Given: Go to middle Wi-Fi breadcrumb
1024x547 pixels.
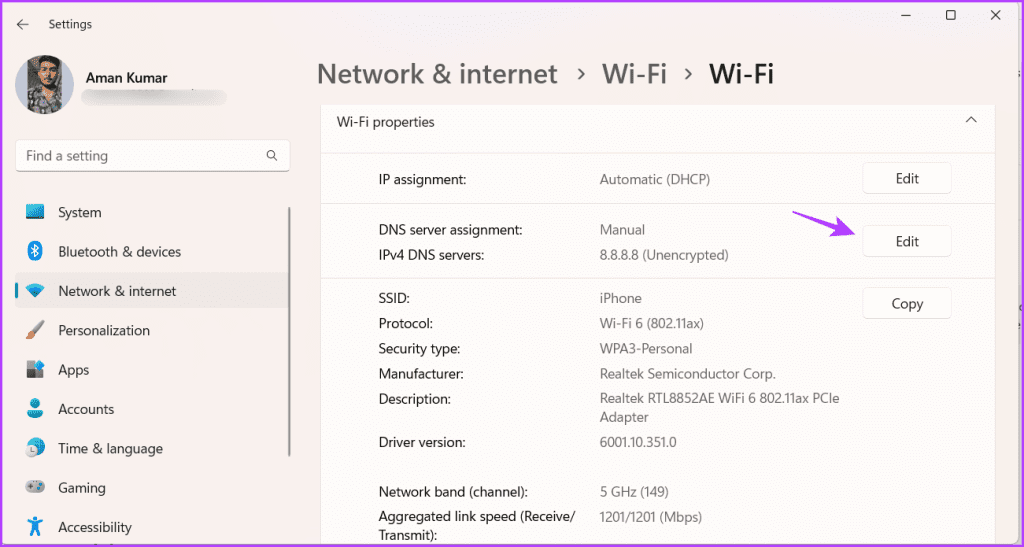Looking at the screenshot, I should click(634, 74).
